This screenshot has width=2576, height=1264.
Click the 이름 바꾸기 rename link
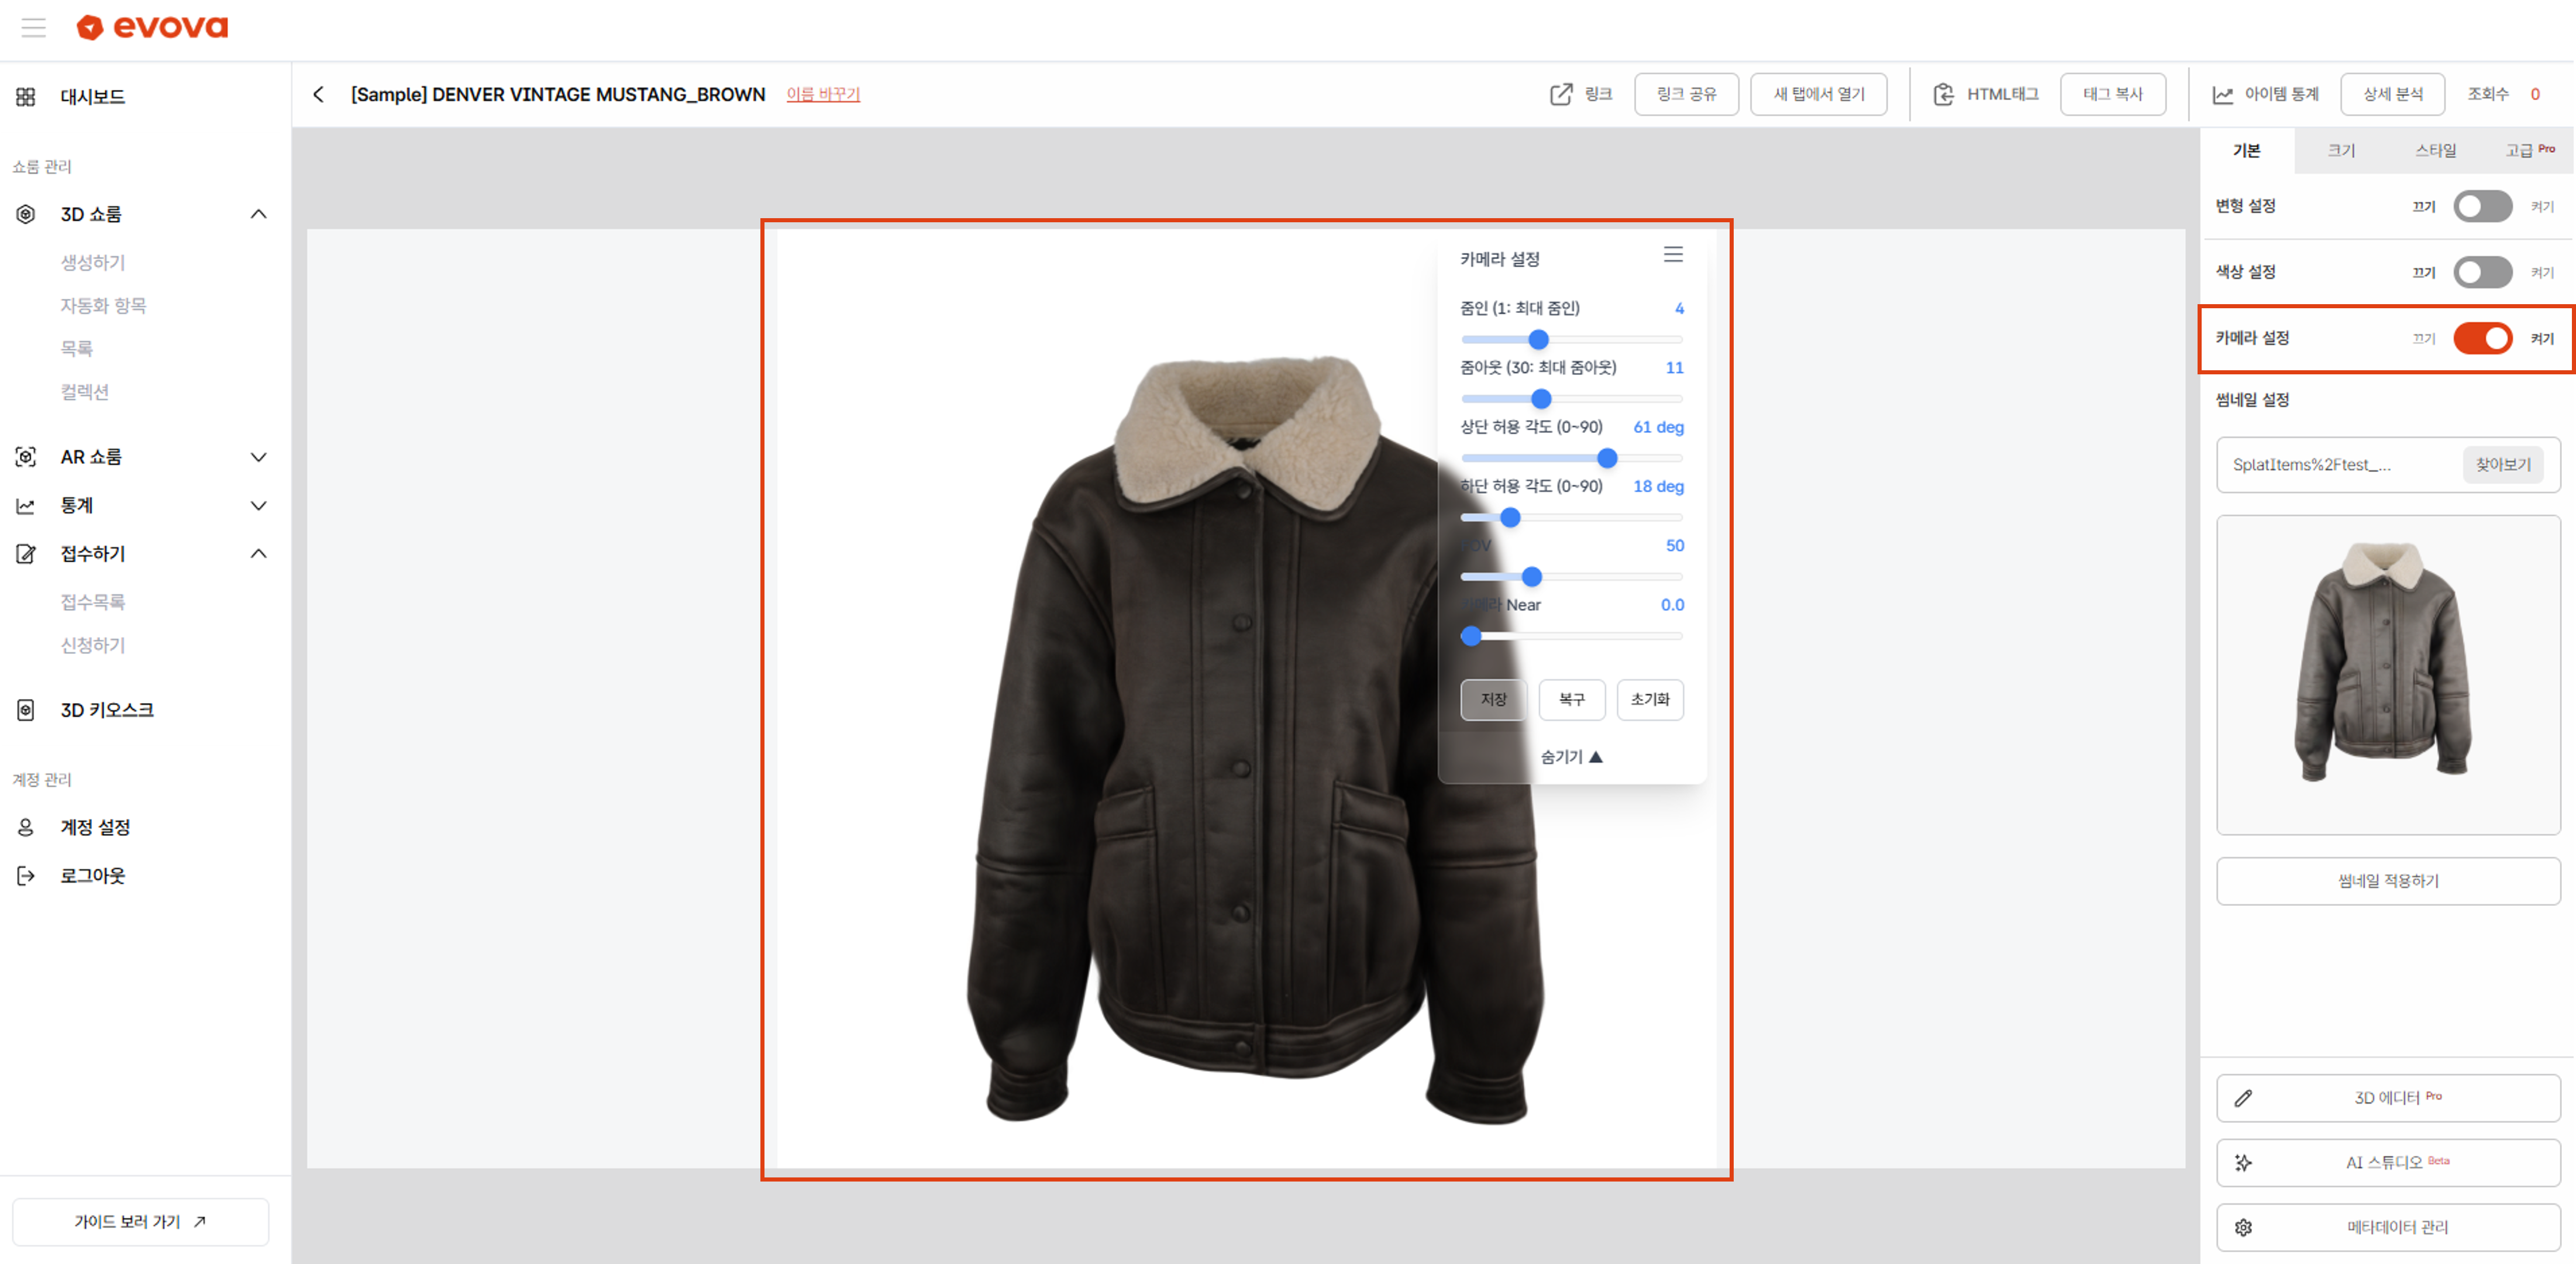click(x=822, y=94)
